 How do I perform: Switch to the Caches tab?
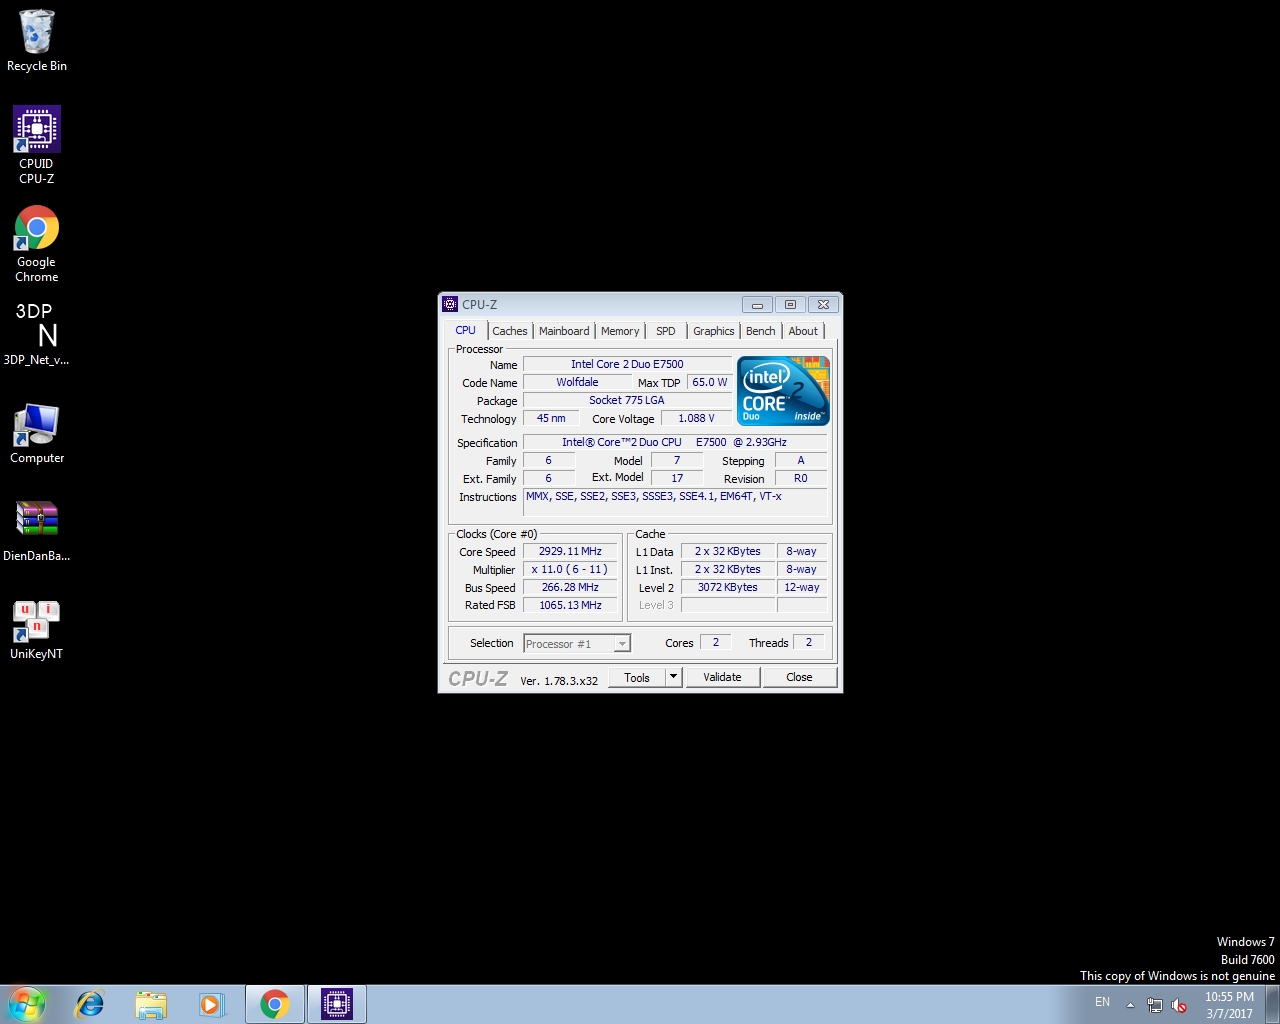510,331
